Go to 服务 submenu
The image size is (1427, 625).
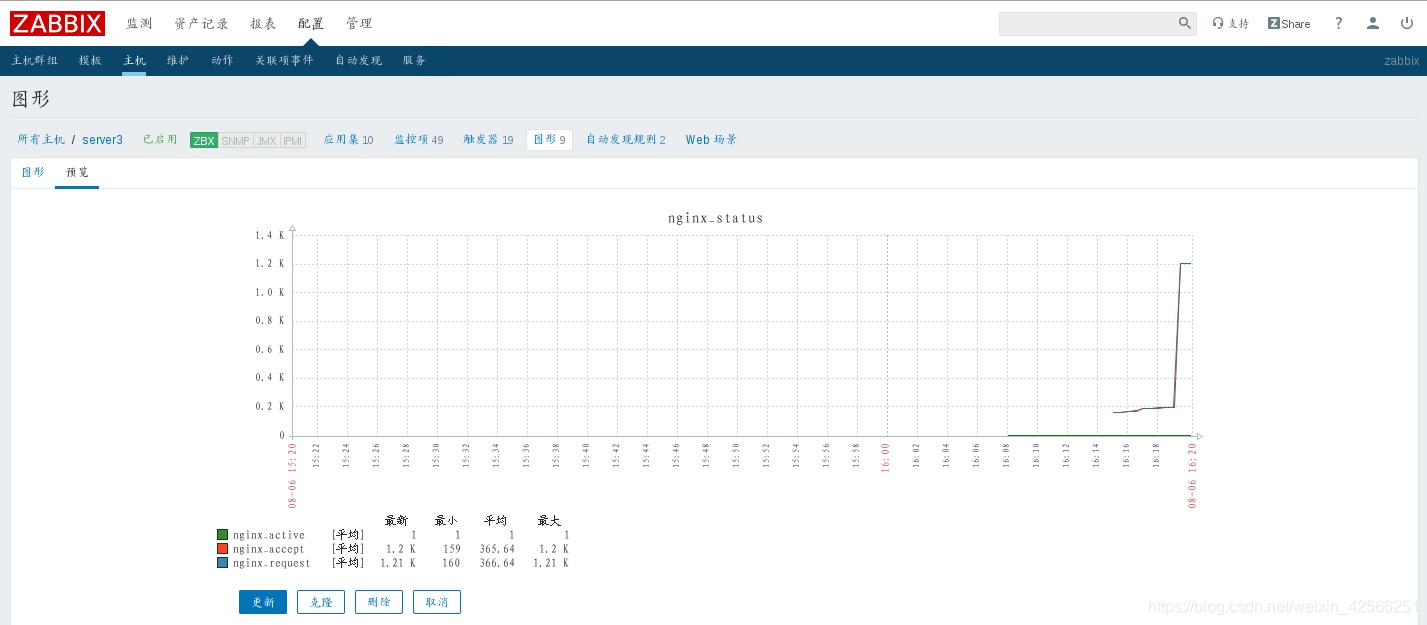click(x=414, y=60)
